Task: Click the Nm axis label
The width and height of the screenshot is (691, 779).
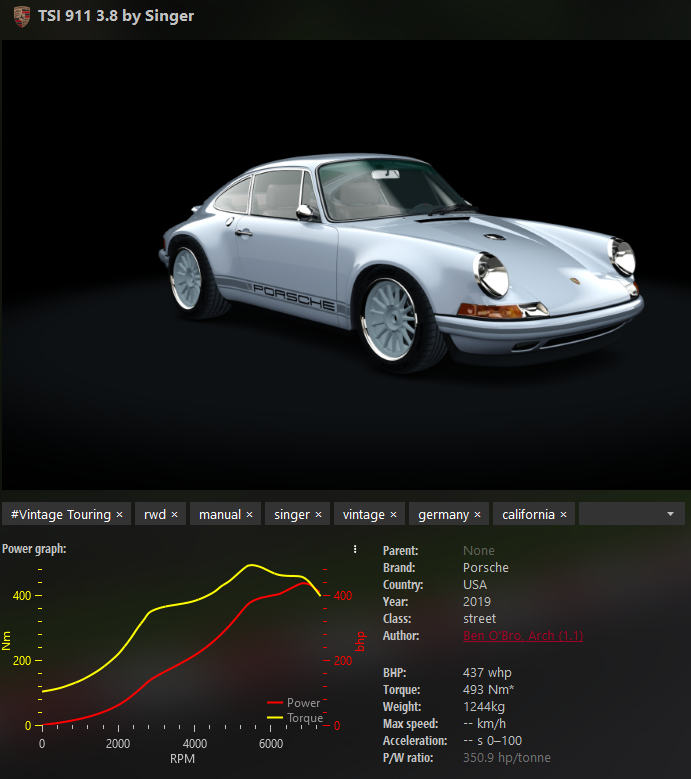Action: [x=6, y=640]
